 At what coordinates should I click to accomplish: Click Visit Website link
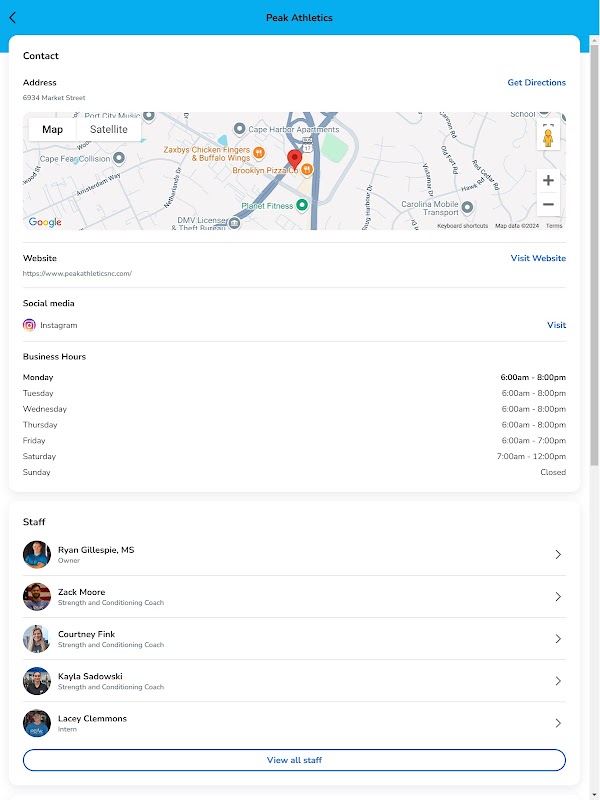[x=538, y=258]
